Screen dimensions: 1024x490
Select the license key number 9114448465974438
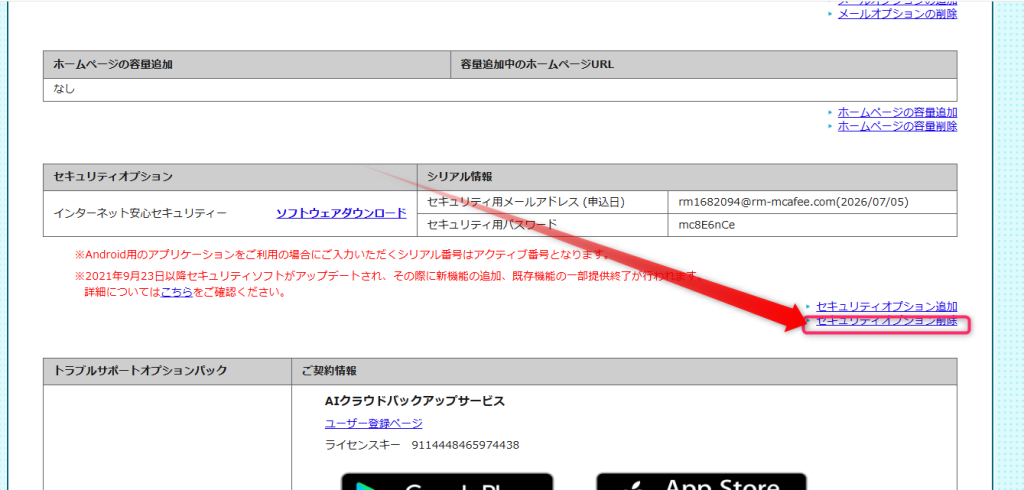[465, 446]
